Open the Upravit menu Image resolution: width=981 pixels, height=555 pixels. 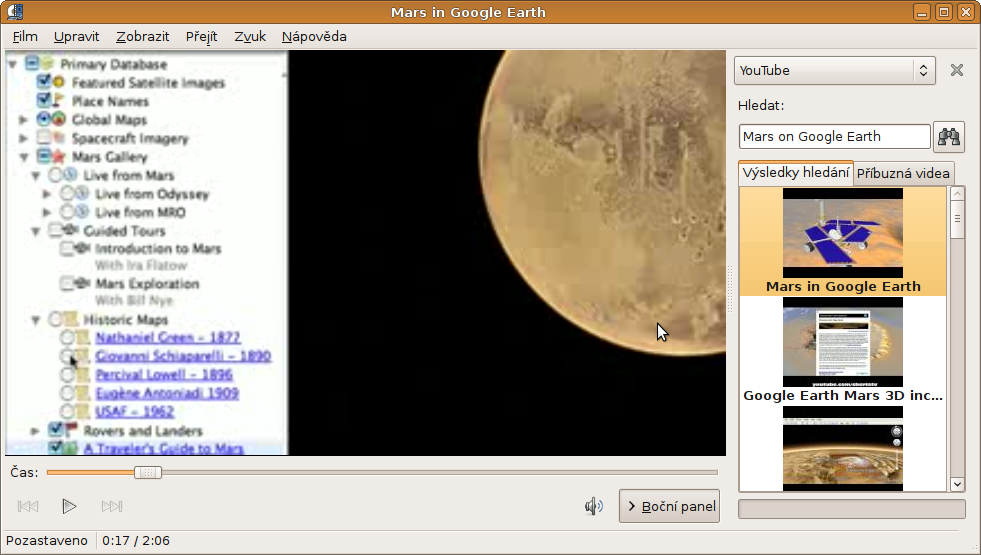(76, 36)
